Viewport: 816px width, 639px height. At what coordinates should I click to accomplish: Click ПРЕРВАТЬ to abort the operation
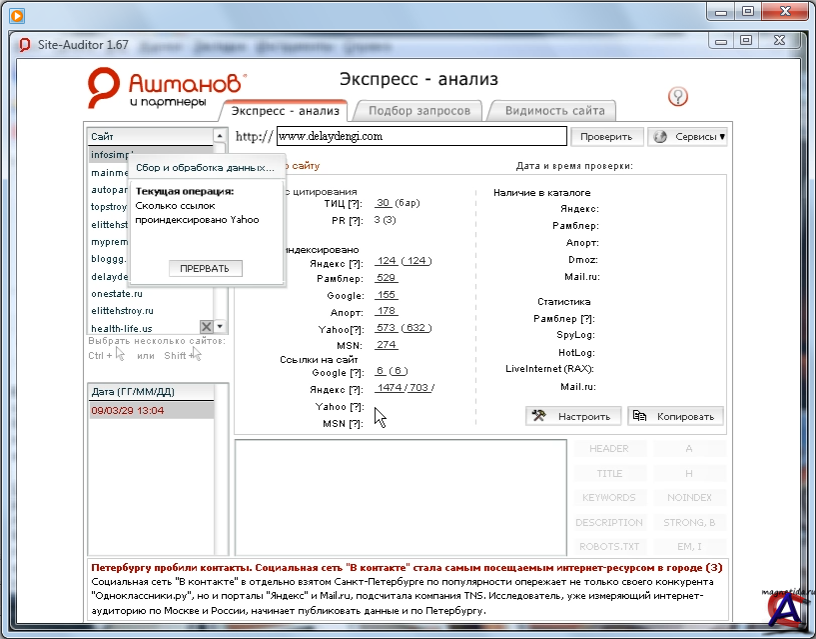[205, 268]
